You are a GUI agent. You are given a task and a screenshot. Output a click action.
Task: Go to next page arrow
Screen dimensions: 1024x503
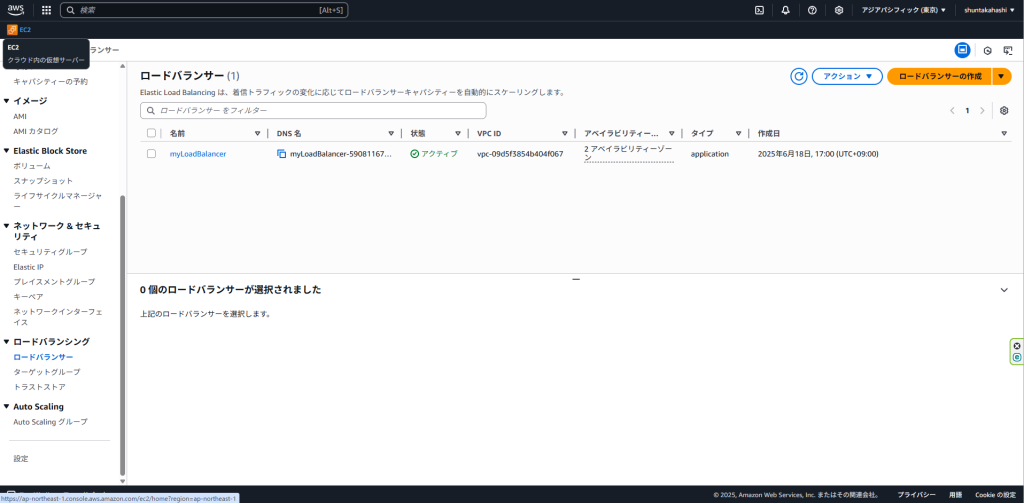(982, 110)
